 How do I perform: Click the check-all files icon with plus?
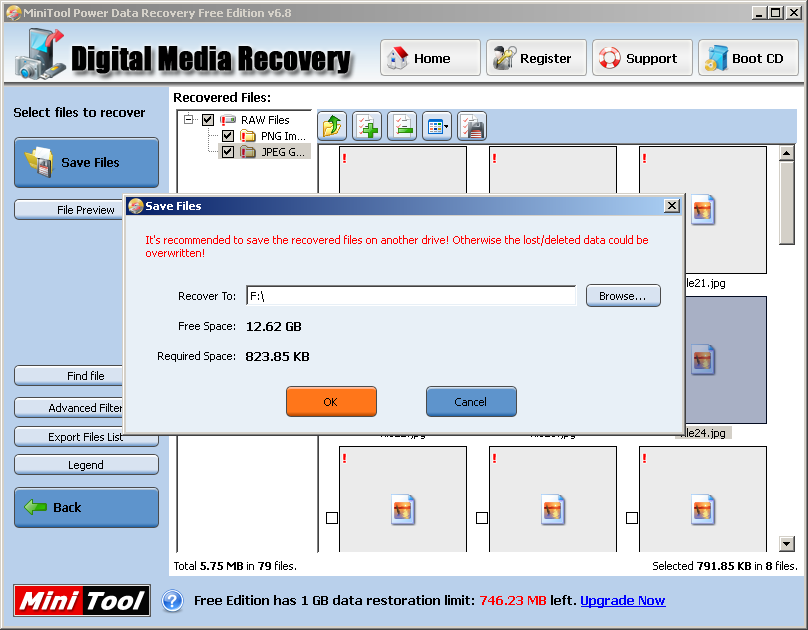point(367,126)
